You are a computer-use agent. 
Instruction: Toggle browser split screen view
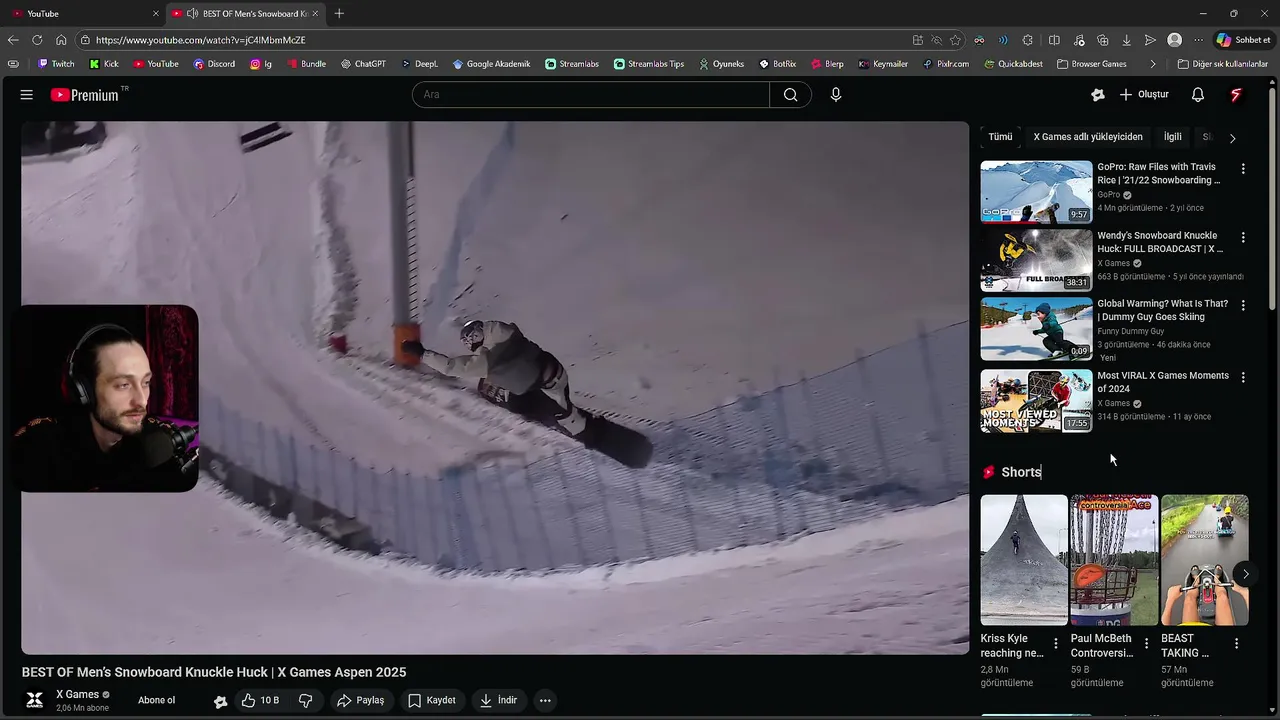click(1054, 40)
